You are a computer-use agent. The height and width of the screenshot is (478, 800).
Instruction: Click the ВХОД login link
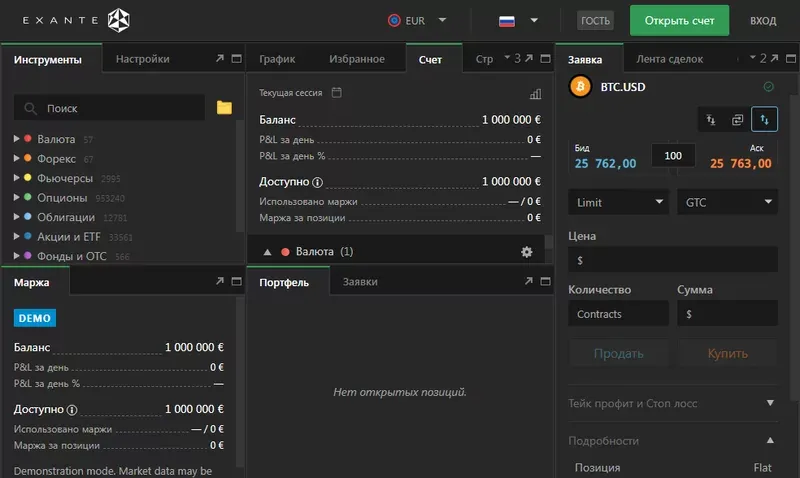point(763,21)
